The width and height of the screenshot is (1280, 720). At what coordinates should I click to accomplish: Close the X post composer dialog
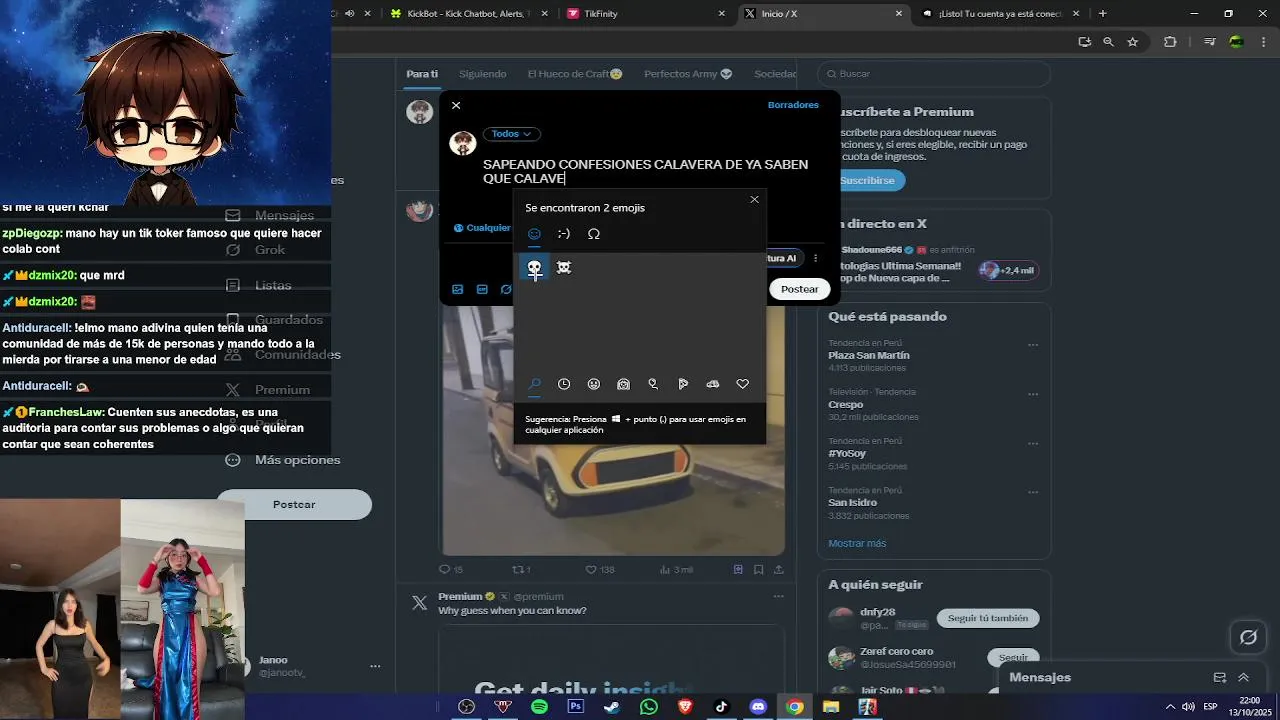tap(456, 105)
